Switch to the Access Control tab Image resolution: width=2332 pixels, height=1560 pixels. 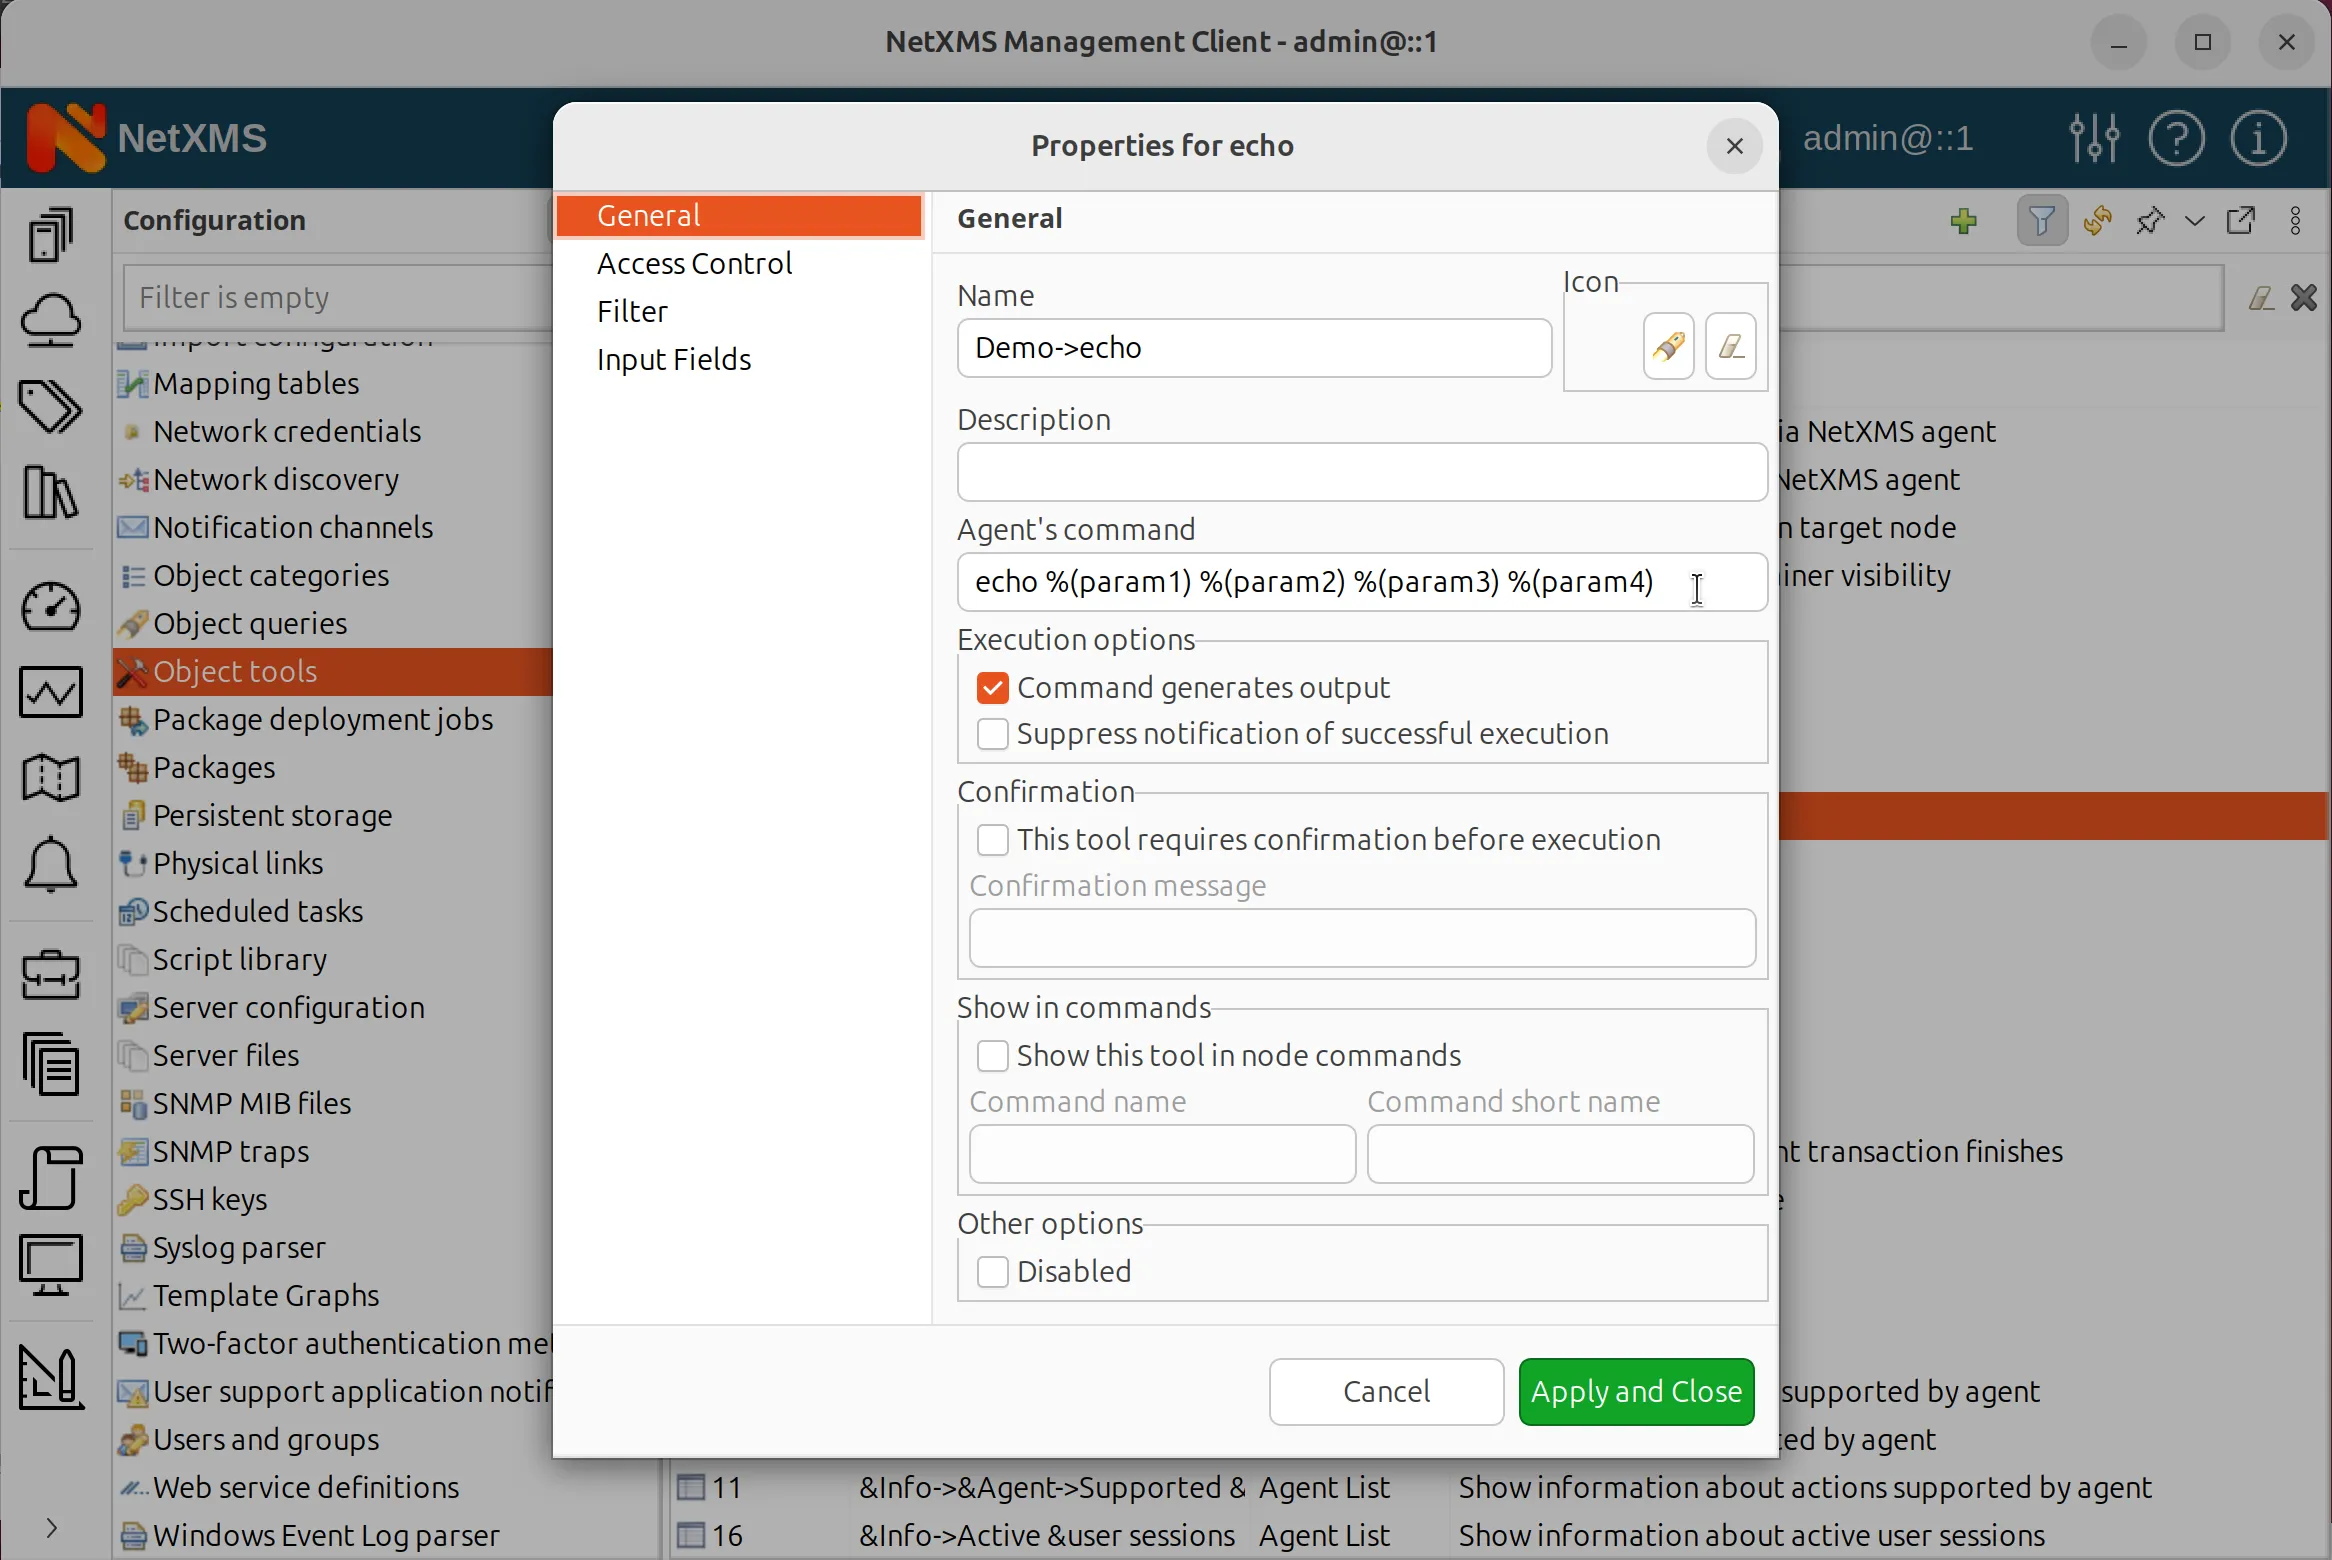(694, 263)
